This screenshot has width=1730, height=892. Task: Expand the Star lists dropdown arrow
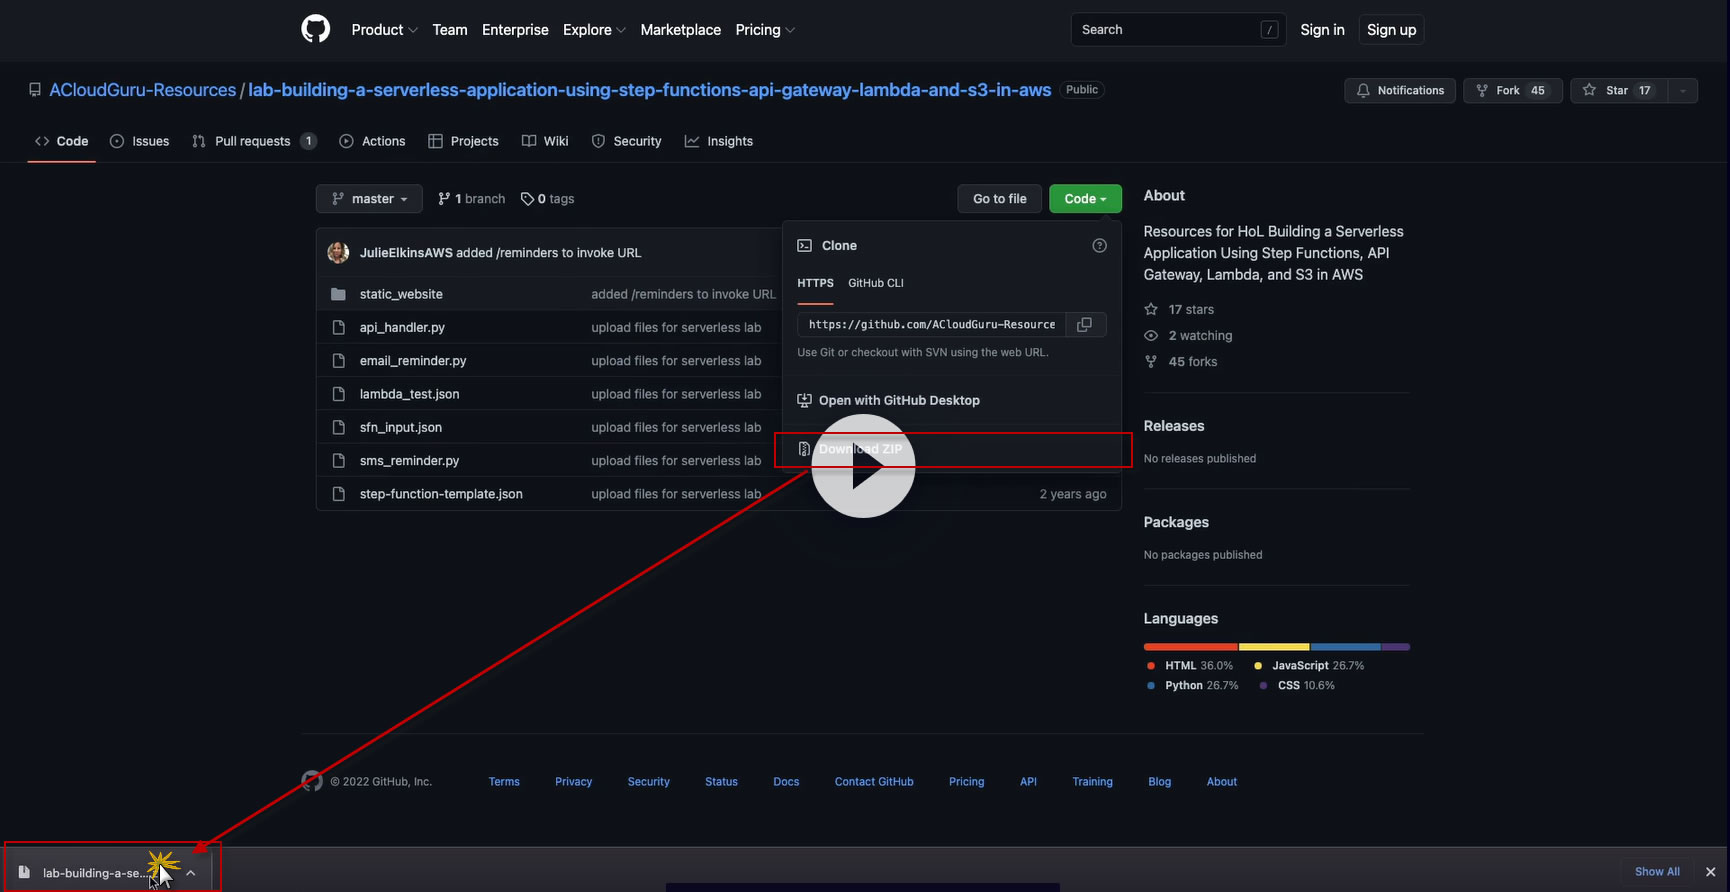(1683, 90)
